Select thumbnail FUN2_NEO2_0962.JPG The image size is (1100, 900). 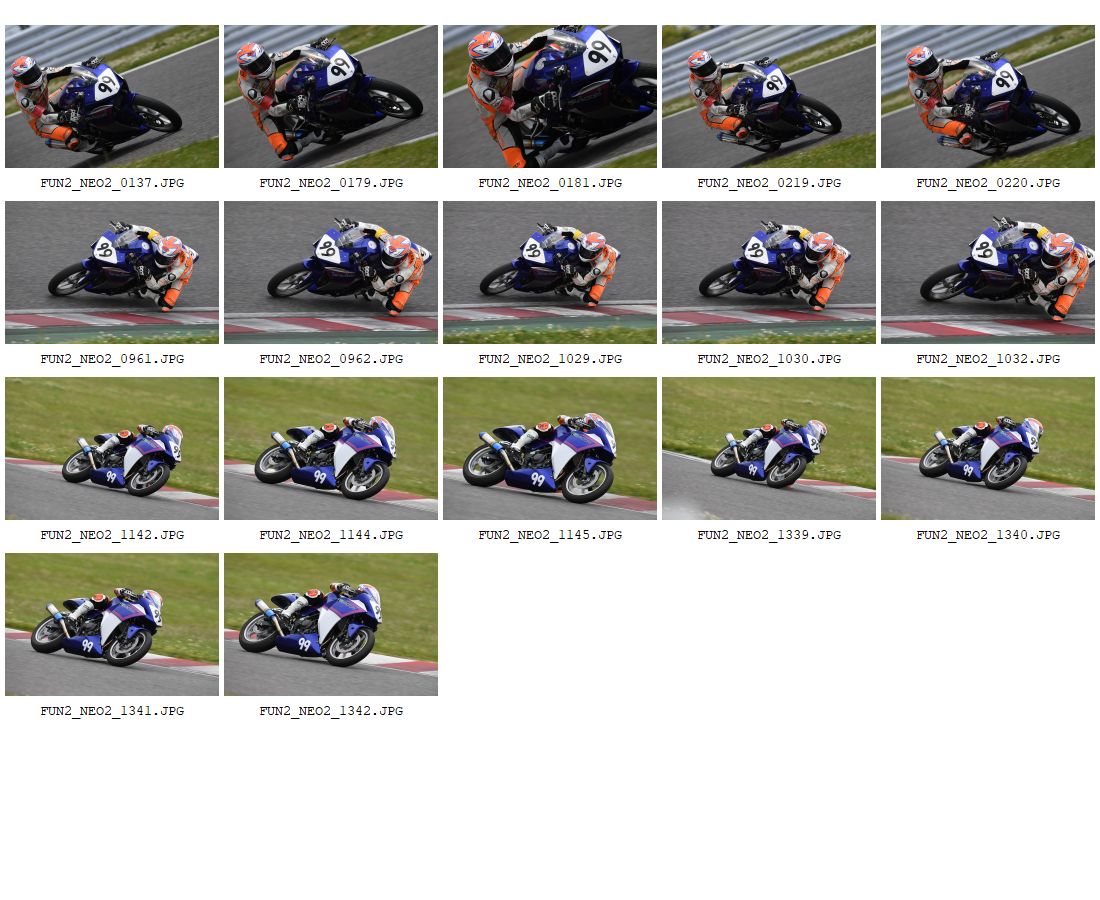coord(331,273)
